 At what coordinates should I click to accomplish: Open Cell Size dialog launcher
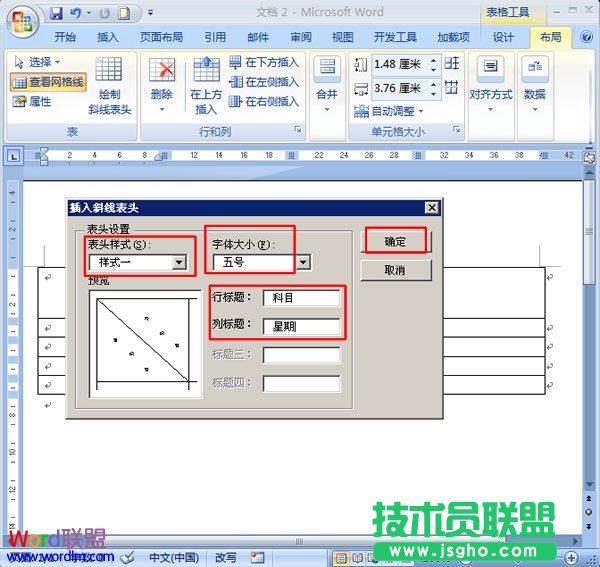click(x=456, y=130)
